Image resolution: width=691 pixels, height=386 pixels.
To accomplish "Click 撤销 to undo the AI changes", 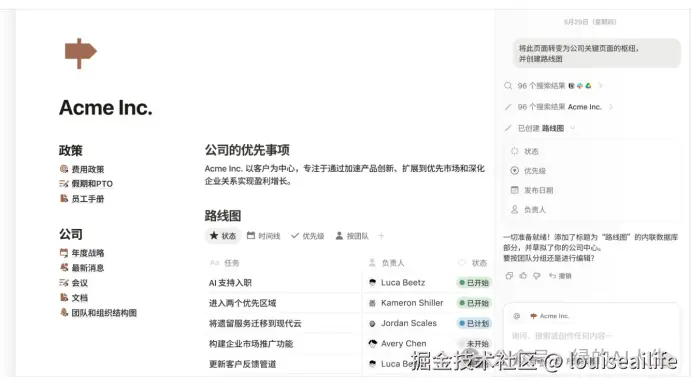I will pos(560,276).
